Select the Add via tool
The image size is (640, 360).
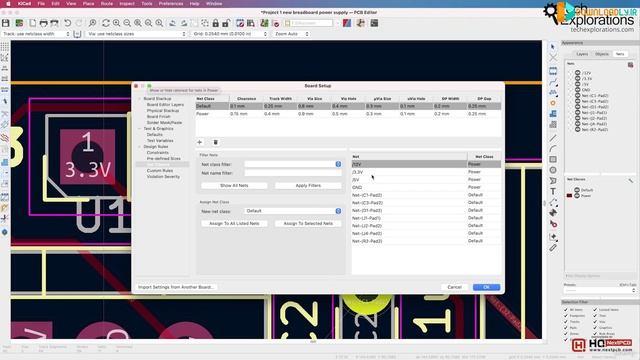(553, 103)
